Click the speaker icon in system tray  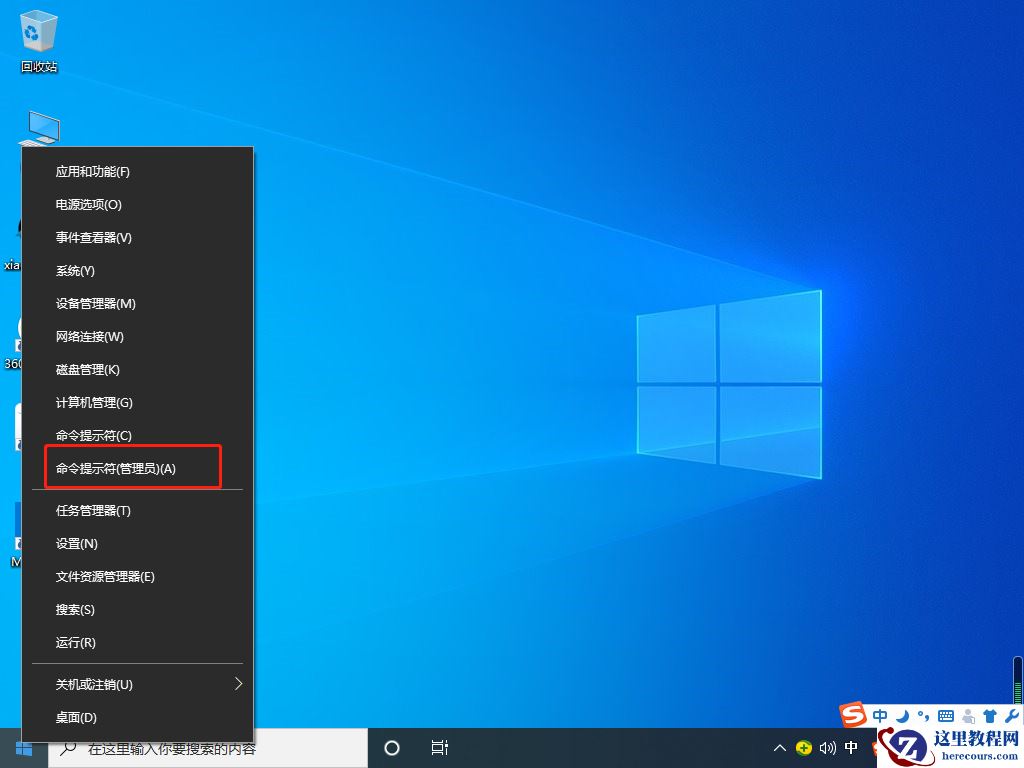pyautogui.click(x=826, y=747)
